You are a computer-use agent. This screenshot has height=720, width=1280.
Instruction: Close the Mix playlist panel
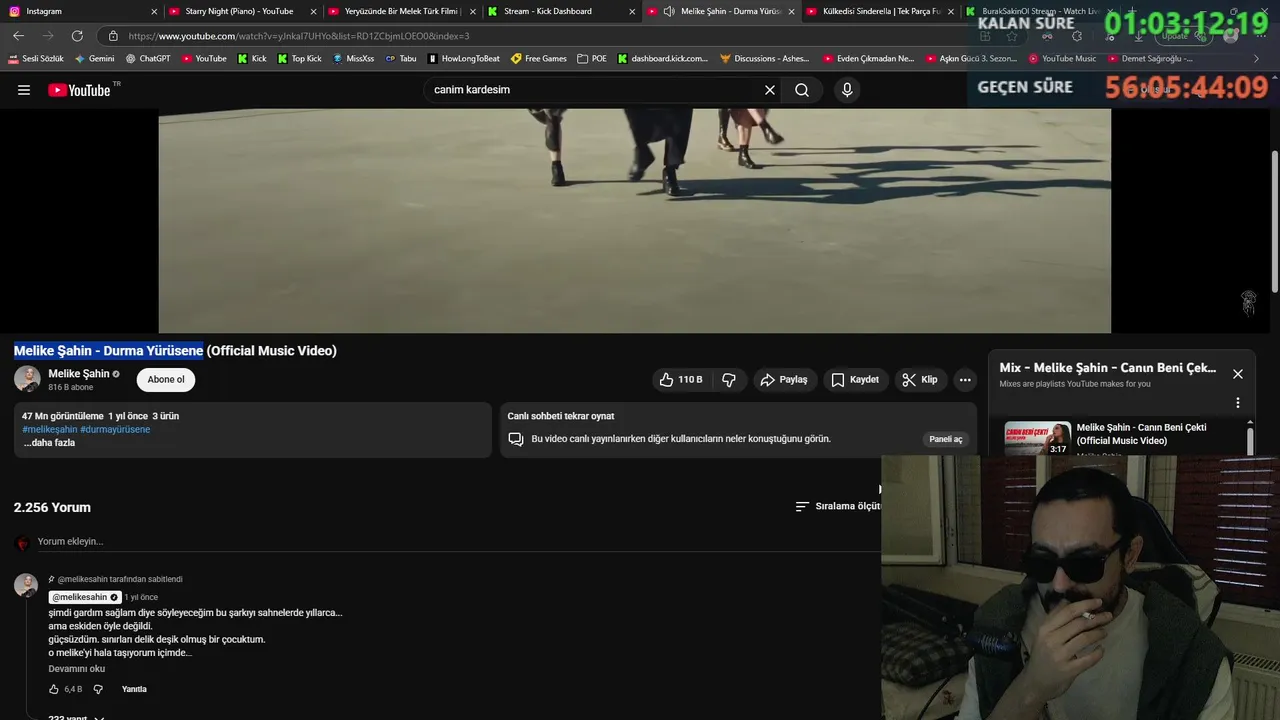[x=1238, y=374]
